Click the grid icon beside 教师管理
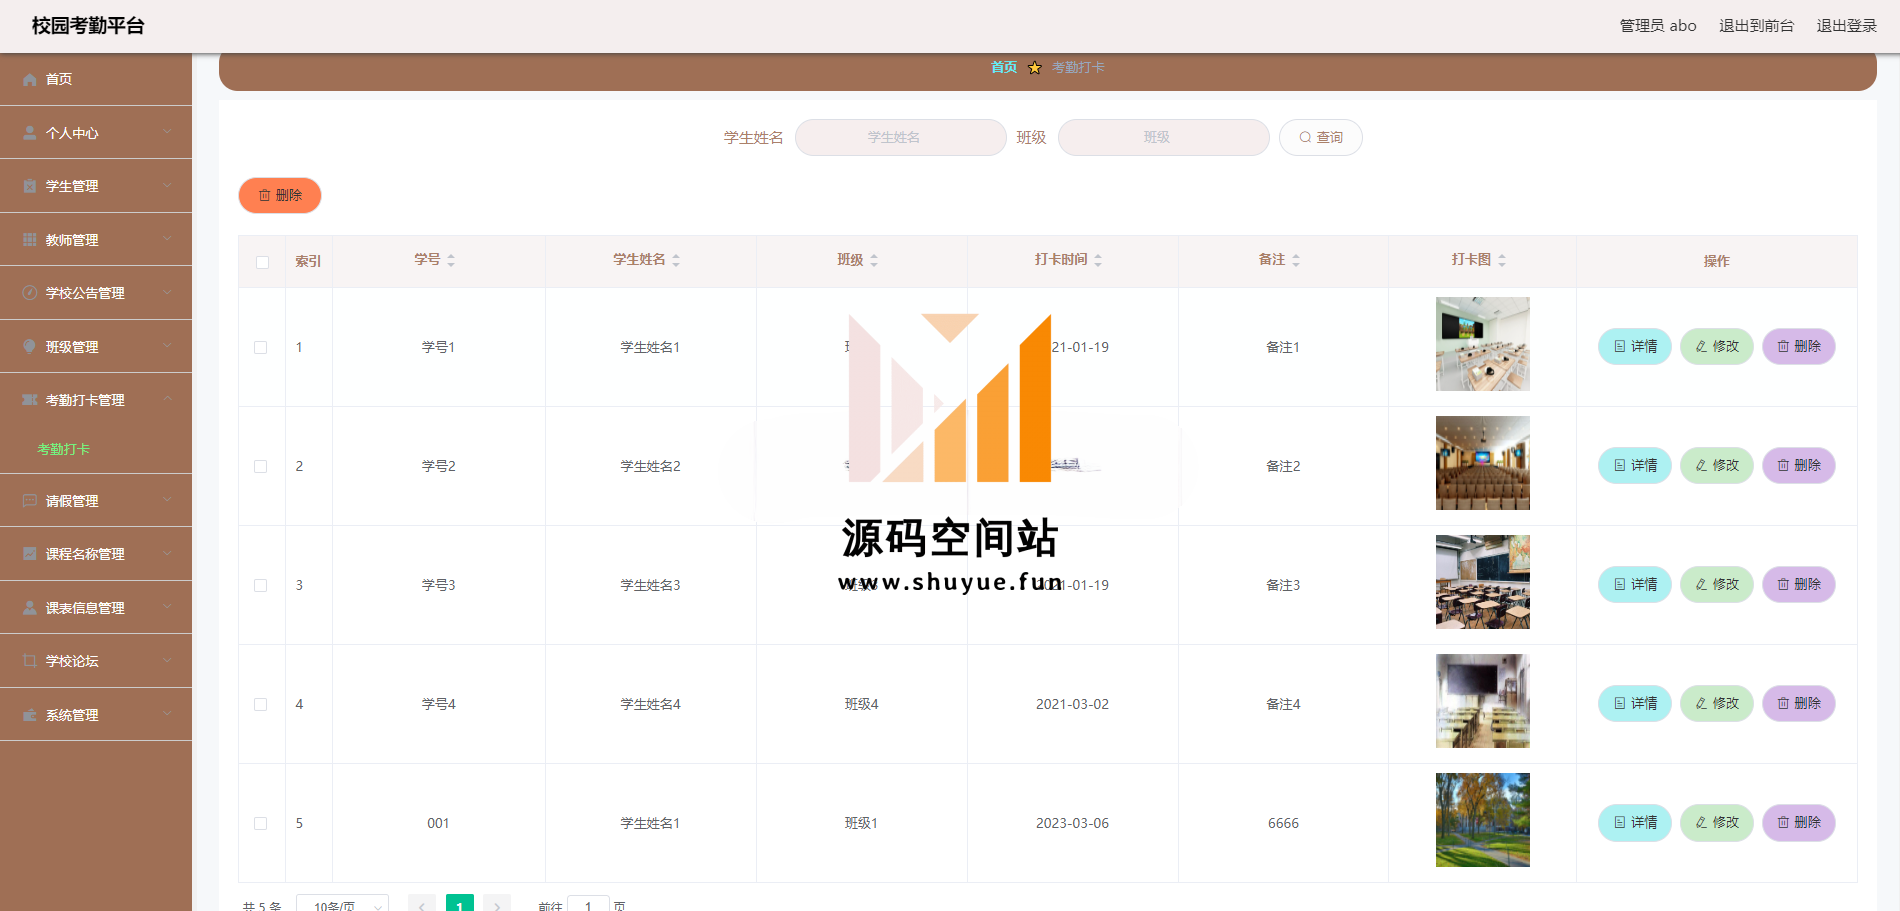 click(x=30, y=240)
